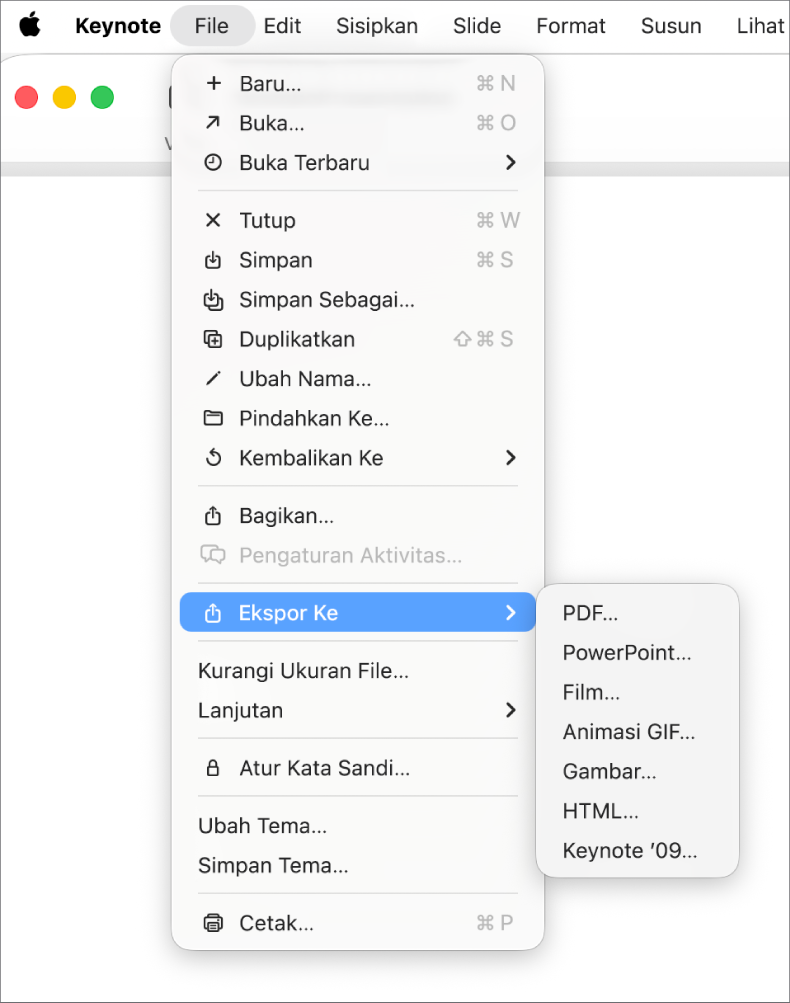790x1003 pixels.
Task: Click the lock icon beside Atur Kata Sandi
Action: pos(213,768)
